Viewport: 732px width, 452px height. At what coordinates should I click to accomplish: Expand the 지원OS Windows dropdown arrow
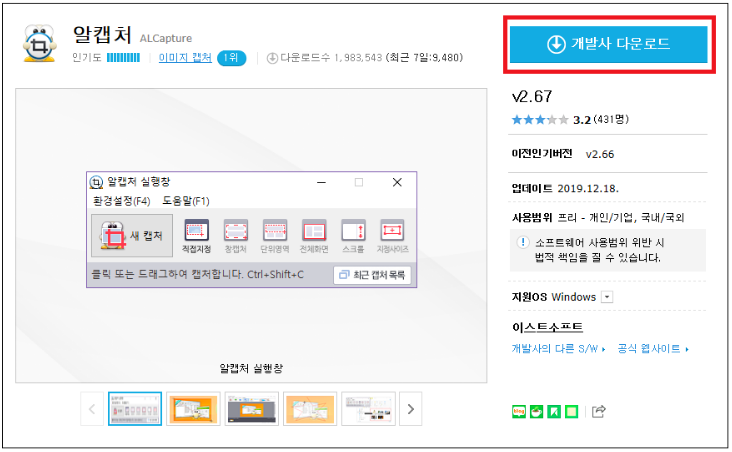[607, 297]
